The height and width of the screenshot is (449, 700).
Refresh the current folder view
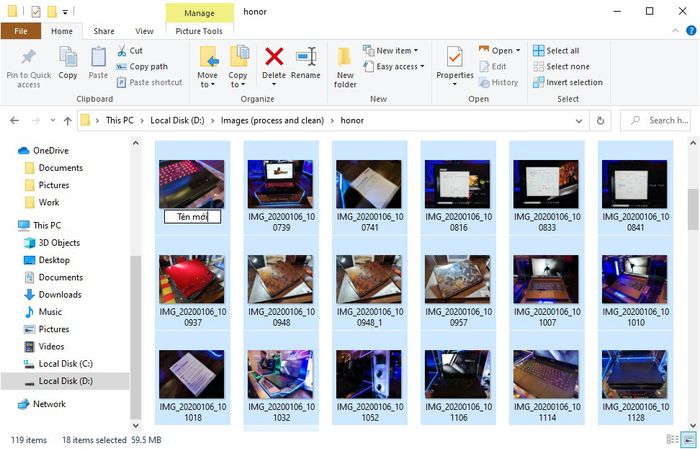[x=600, y=121]
